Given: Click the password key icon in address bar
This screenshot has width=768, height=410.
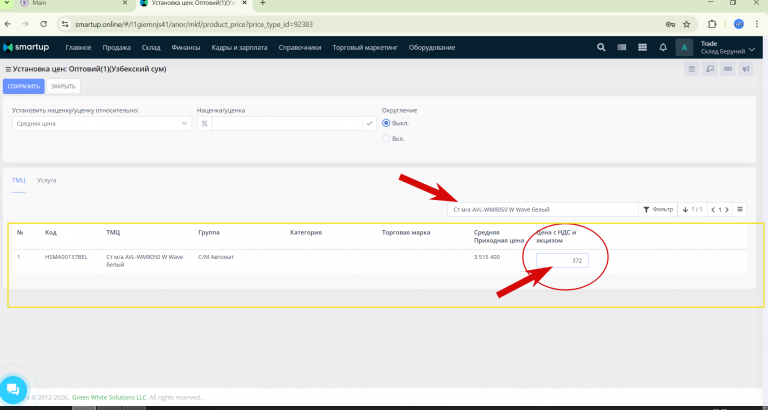Looking at the screenshot, I should click(x=670, y=24).
